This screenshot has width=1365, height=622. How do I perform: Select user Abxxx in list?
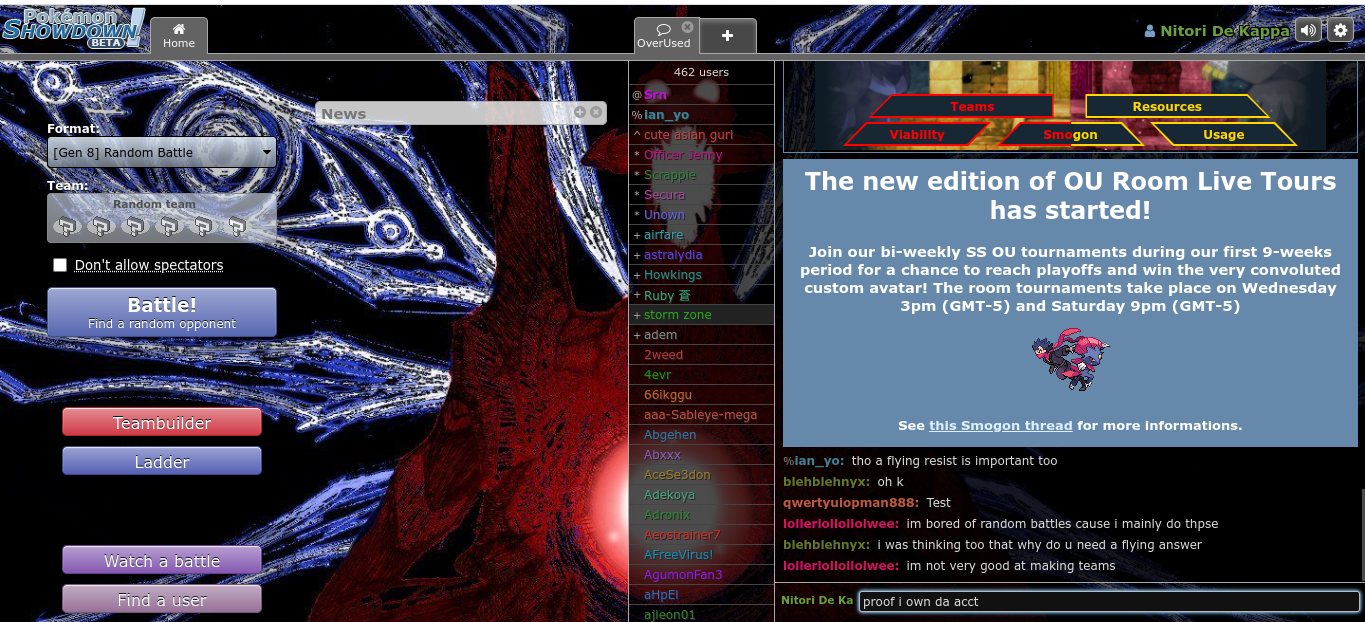pyautogui.click(x=701, y=454)
